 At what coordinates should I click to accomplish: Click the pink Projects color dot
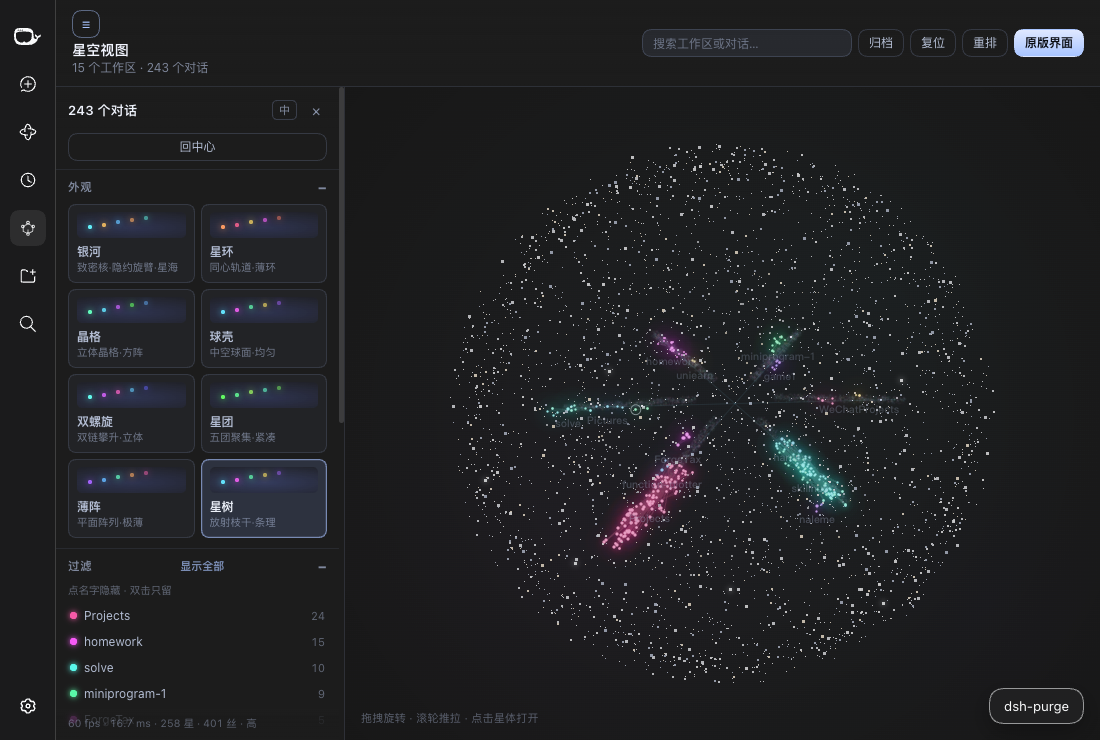pos(73,616)
